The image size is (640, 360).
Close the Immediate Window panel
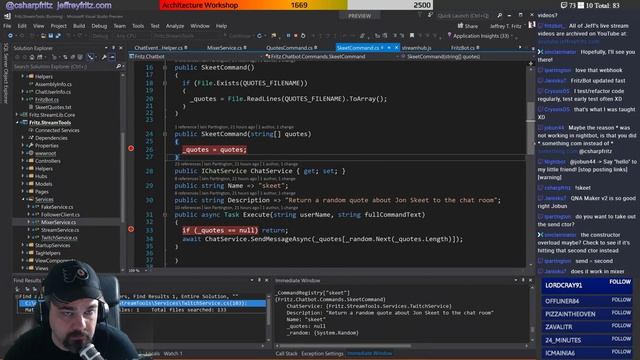(x=530, y=280)
